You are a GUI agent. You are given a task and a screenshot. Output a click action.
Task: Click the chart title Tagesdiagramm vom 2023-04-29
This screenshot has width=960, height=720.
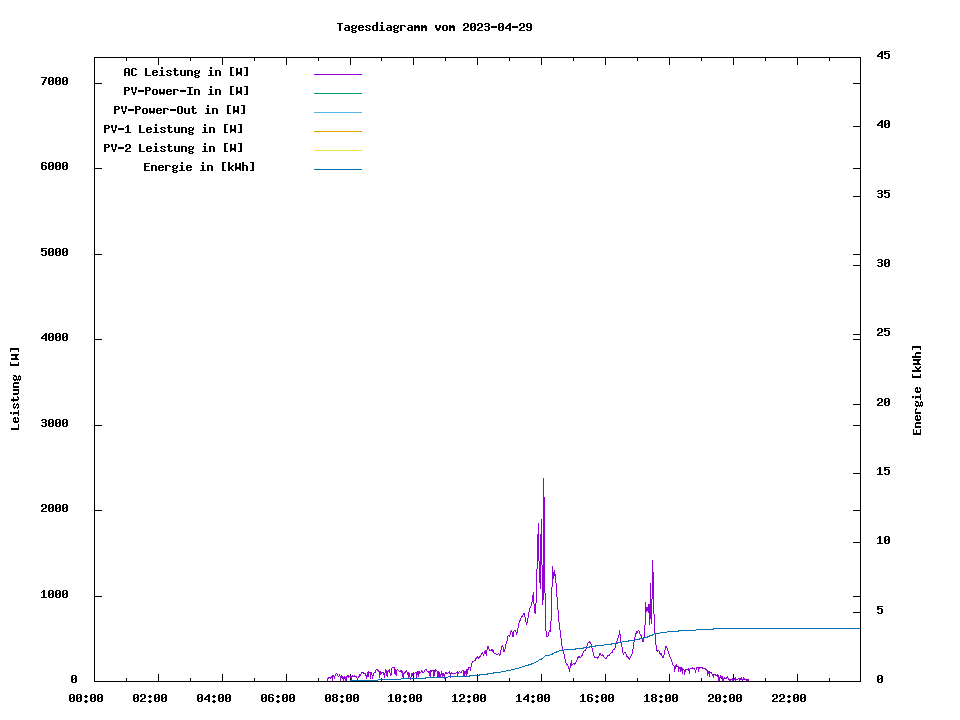[434, 27]
